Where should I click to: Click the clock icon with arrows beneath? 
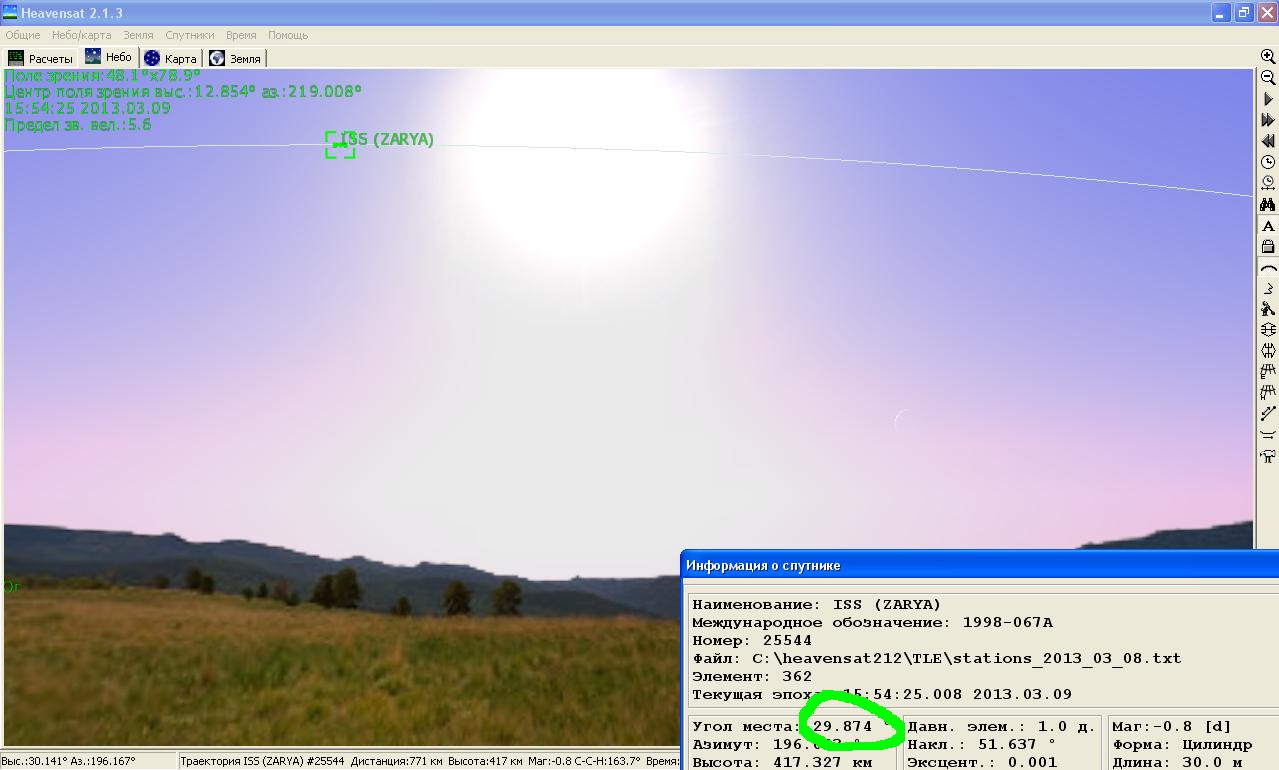click(x=1268, y=183)
